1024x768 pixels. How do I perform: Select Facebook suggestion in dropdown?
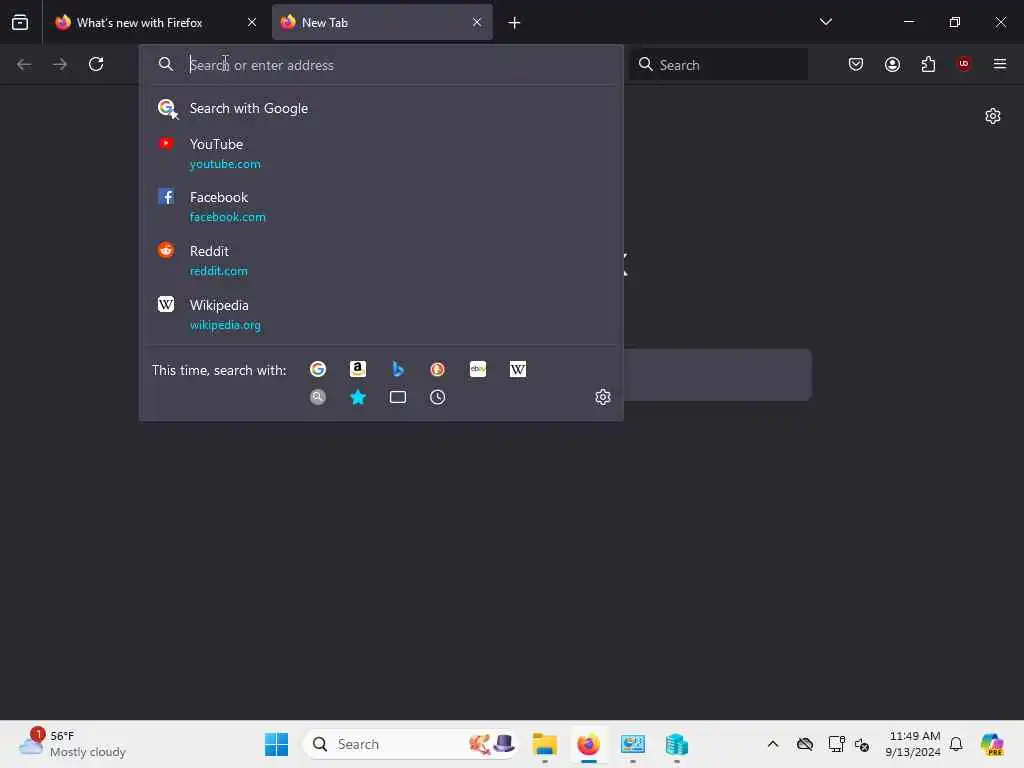(x=381, y=206)
